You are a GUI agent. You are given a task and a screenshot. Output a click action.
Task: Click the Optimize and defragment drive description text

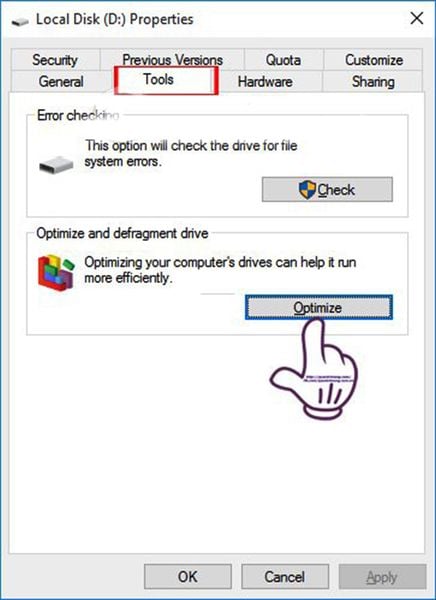click(x=220, y=270)
